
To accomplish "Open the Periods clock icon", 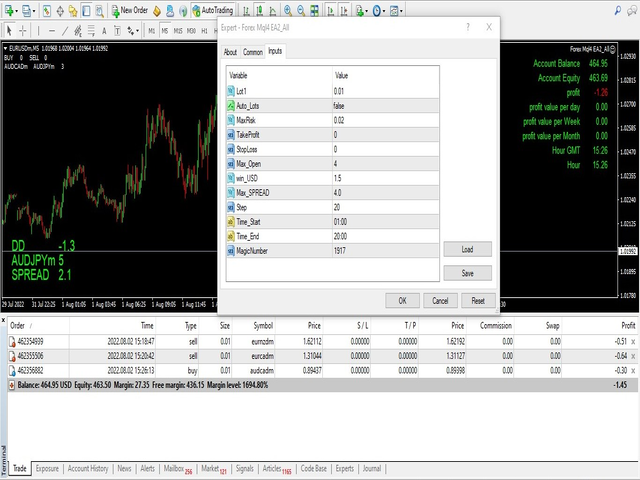I will tap(376, 11).
